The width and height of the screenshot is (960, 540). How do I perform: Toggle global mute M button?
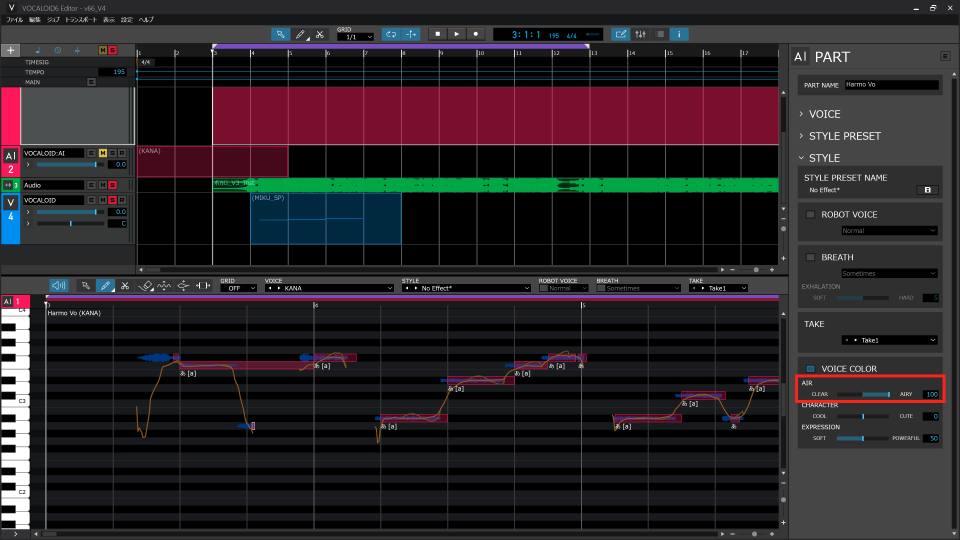103,50
